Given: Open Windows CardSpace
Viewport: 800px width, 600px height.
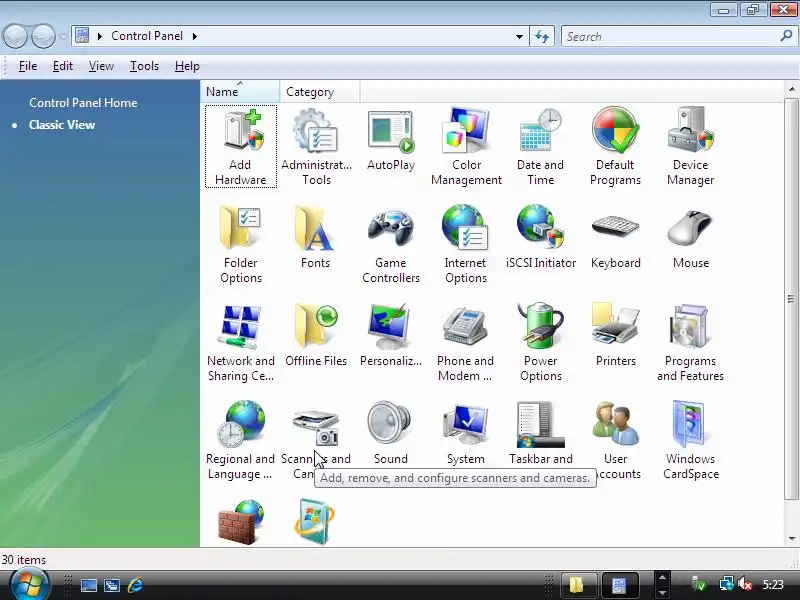Looking at the screenshot, I should click(x=691, y=440).
